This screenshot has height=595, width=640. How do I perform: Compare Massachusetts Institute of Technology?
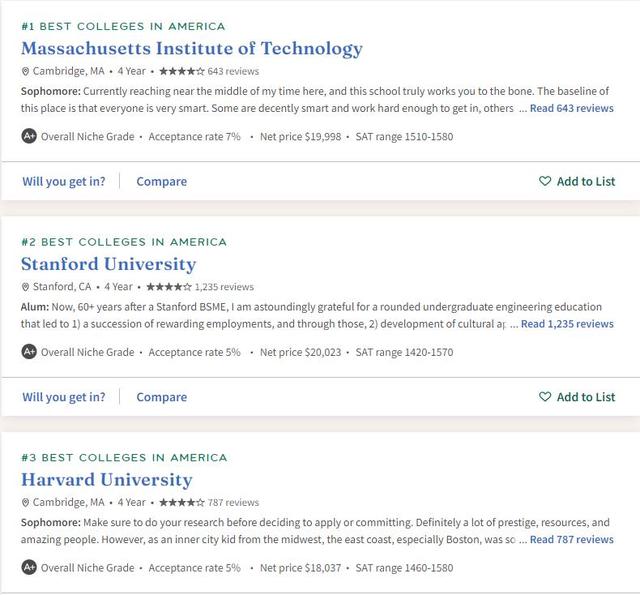[x=161, y=181]
